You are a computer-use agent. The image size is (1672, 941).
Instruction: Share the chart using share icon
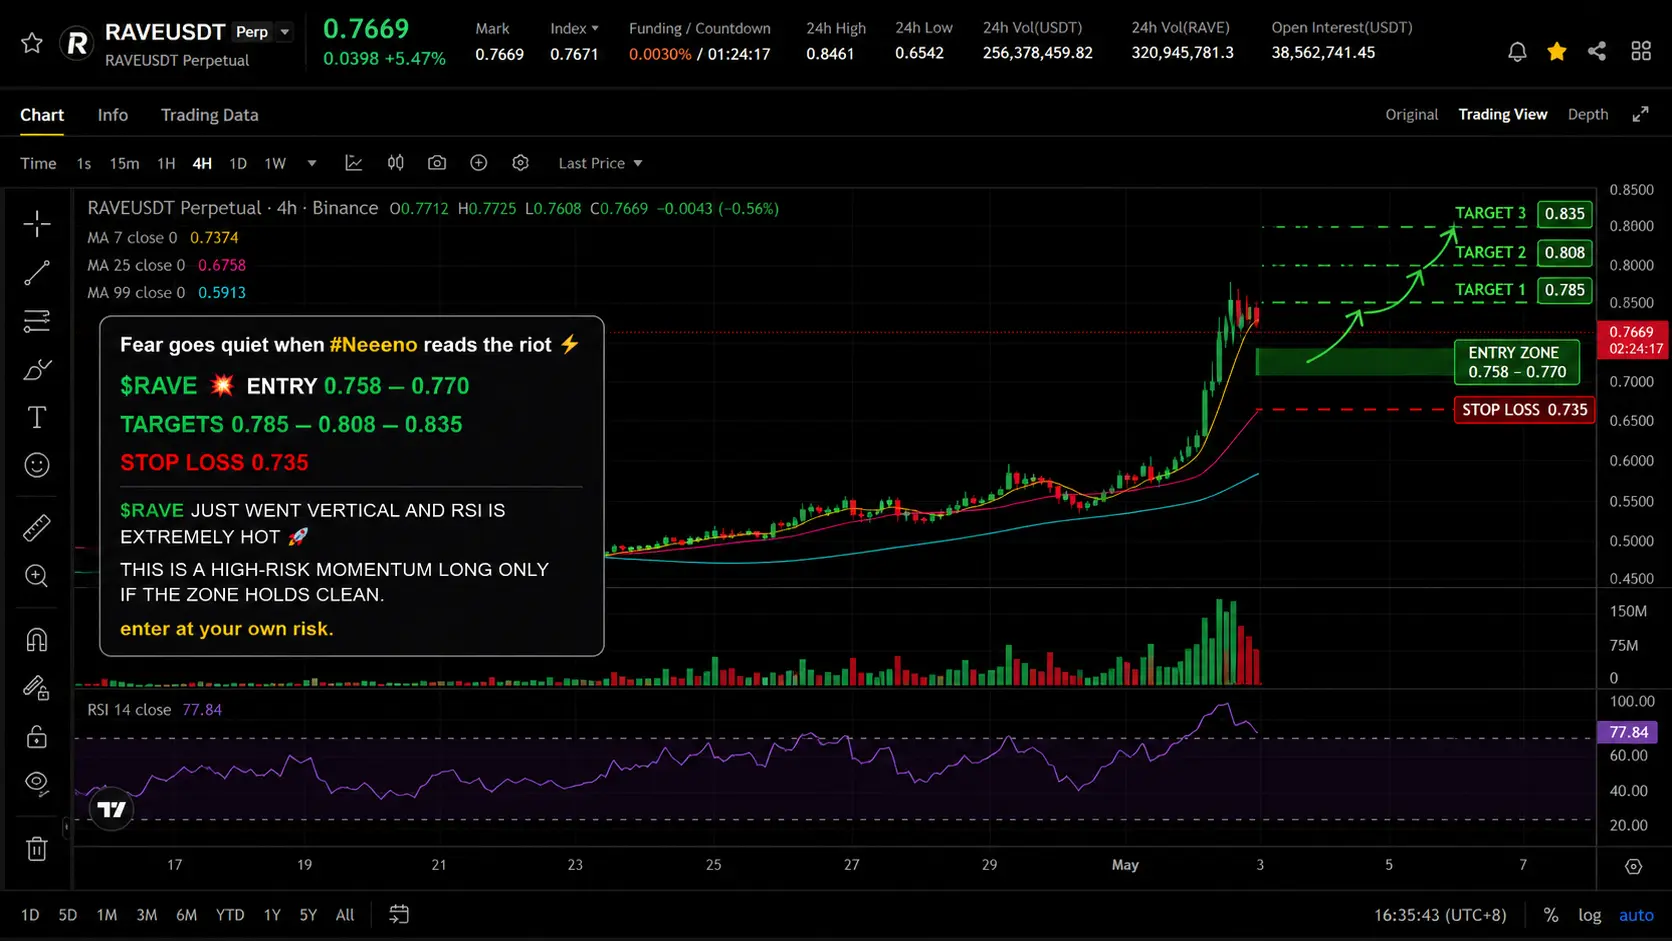pyautogui.click(x=1597, y=51)
